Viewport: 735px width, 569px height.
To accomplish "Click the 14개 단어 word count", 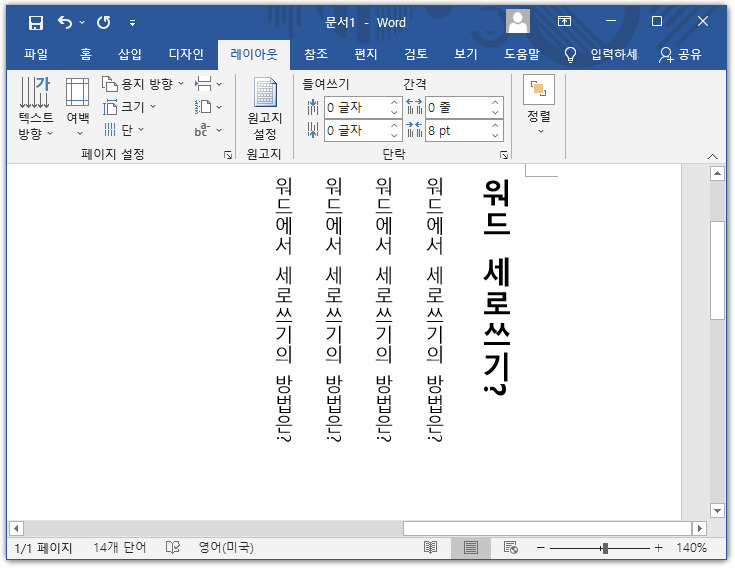I will click(120, 548).
